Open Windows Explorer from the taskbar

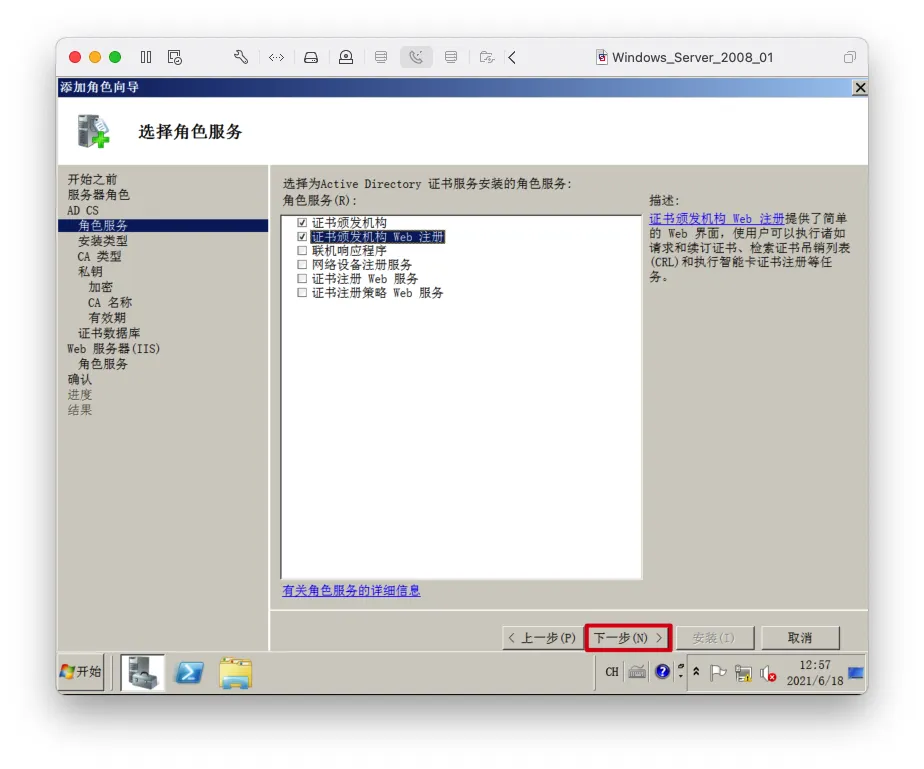(235, 673)
